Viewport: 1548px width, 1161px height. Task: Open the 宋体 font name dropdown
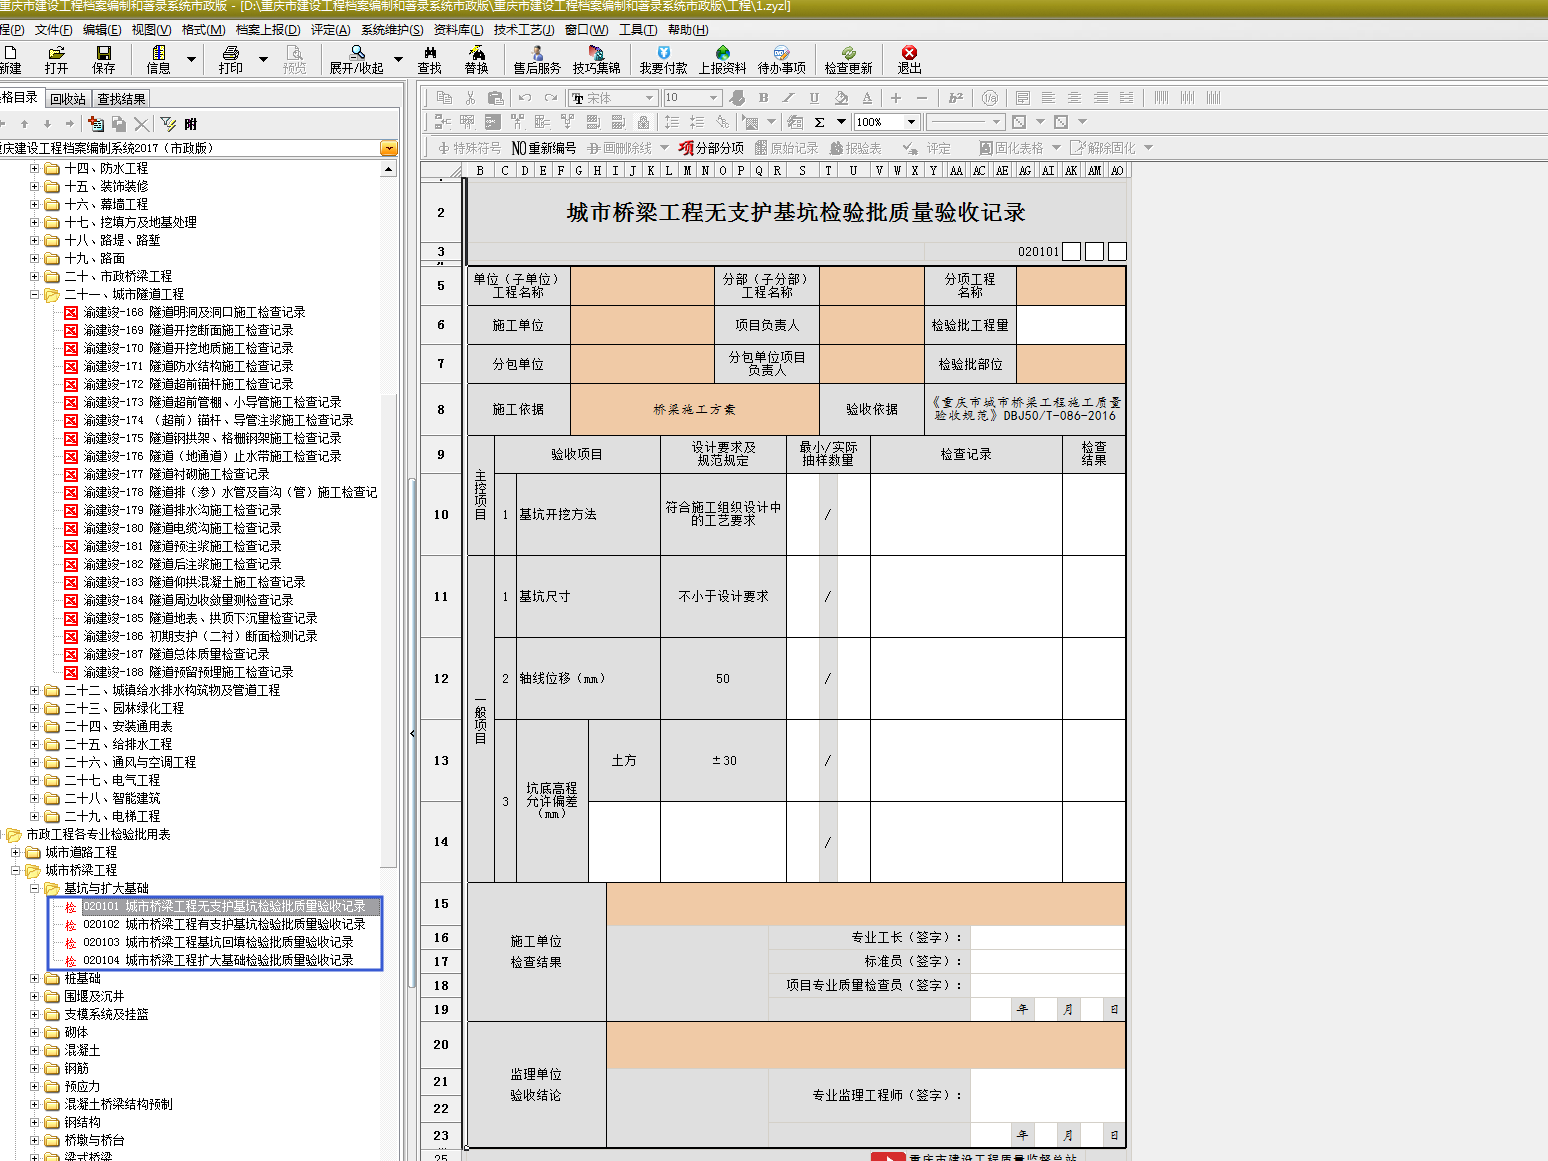coord(649,98)
